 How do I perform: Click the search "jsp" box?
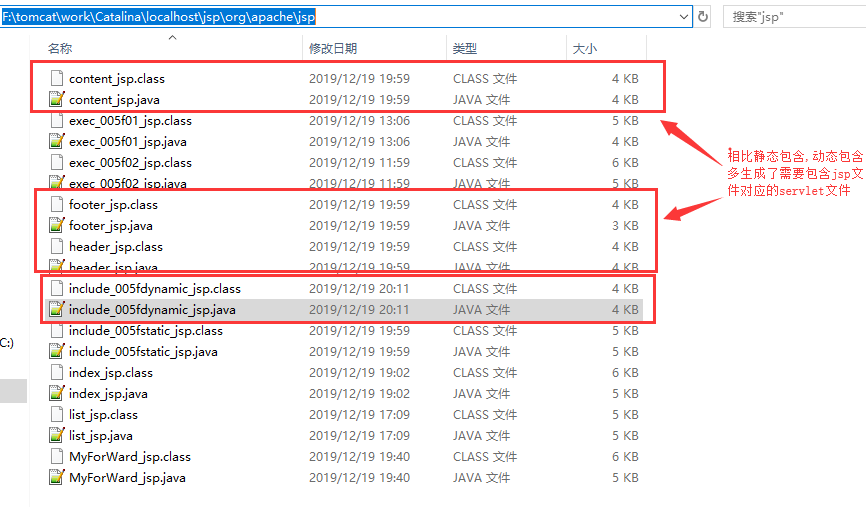[x=794, y=17]
